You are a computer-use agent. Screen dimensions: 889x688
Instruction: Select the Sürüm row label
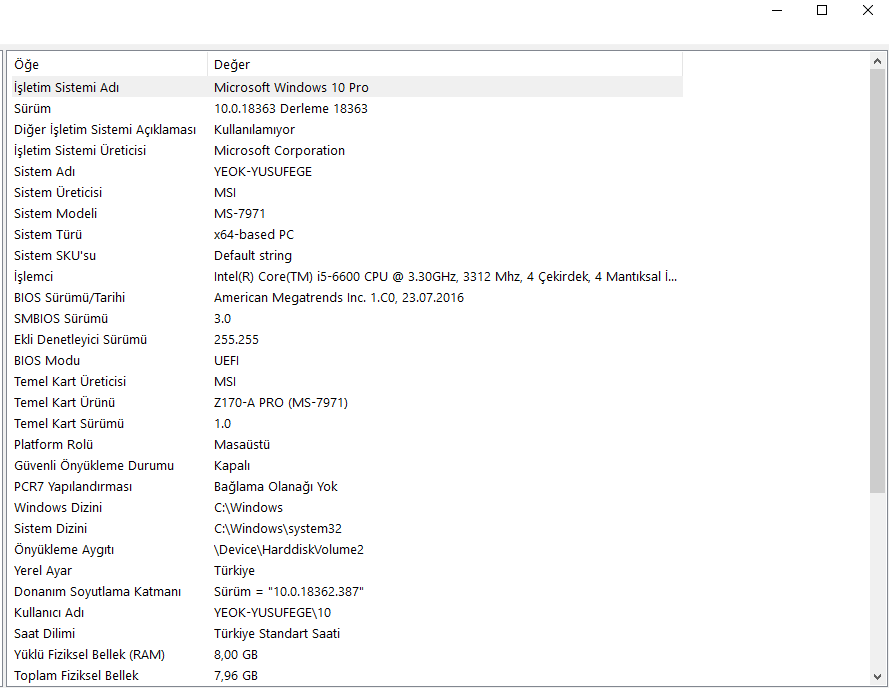[32, 108]
